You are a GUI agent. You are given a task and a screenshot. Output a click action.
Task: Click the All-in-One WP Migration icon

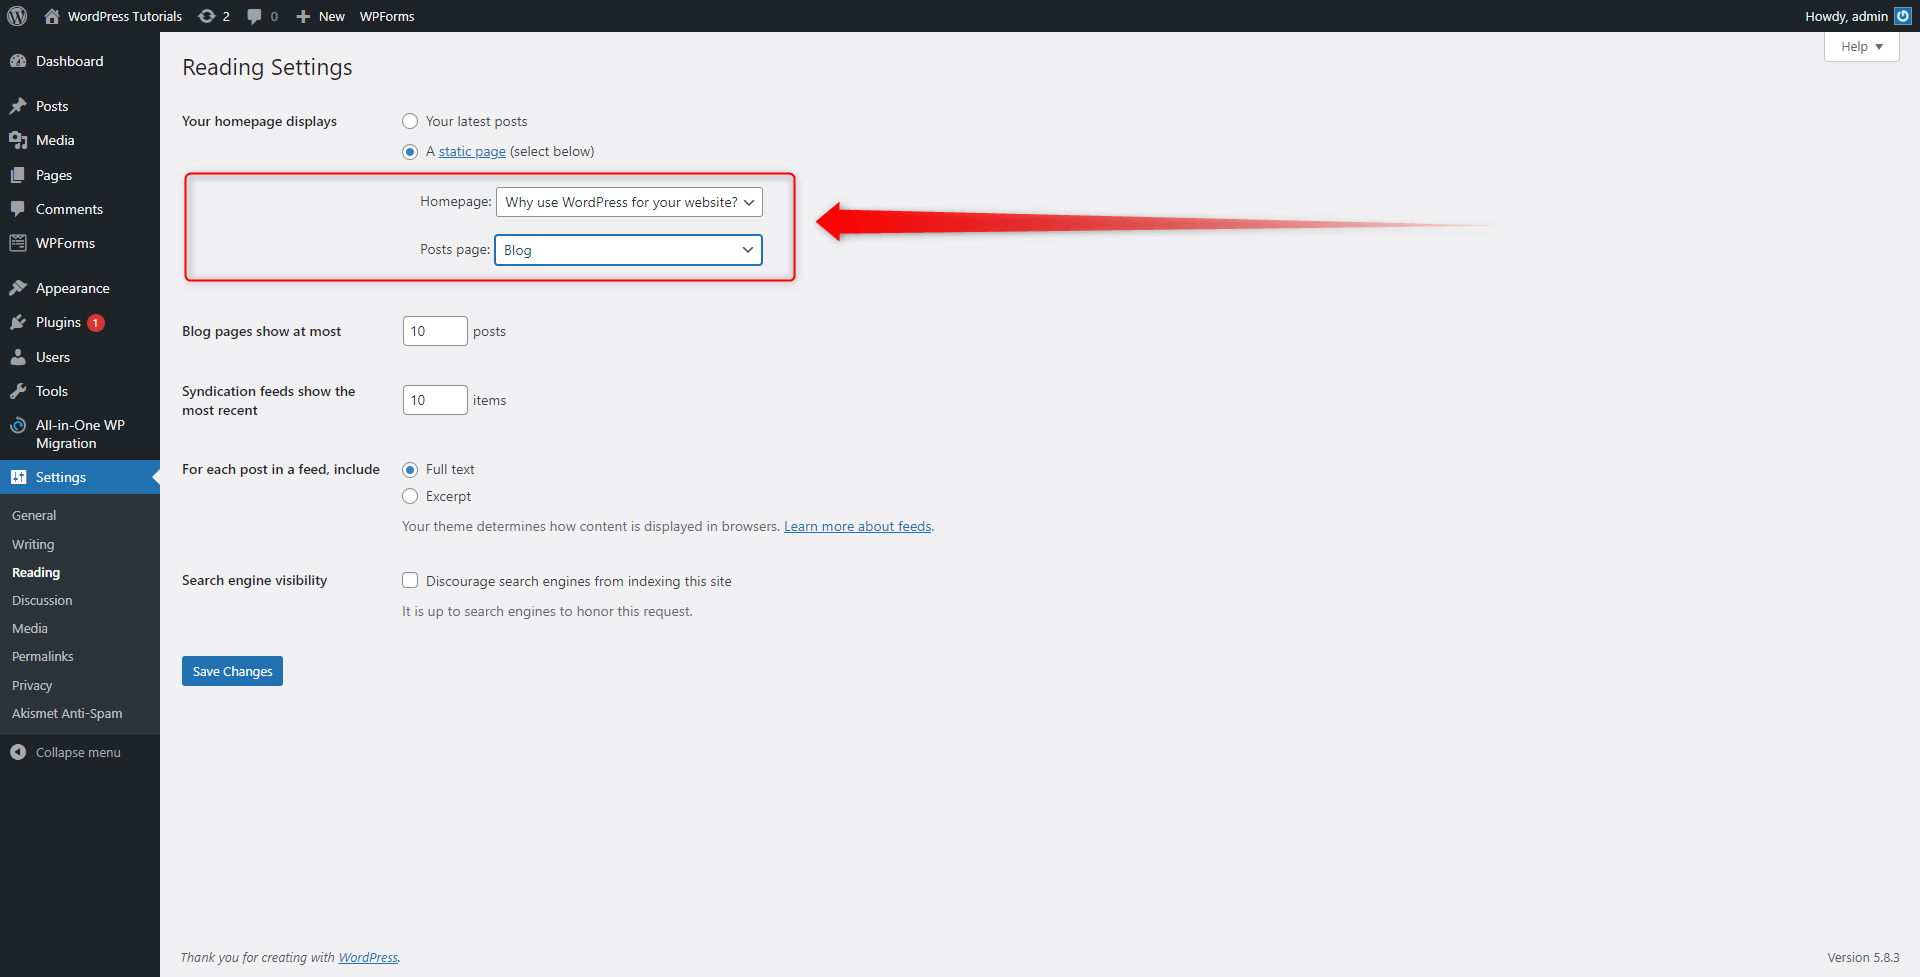click(x=18, y=425)
